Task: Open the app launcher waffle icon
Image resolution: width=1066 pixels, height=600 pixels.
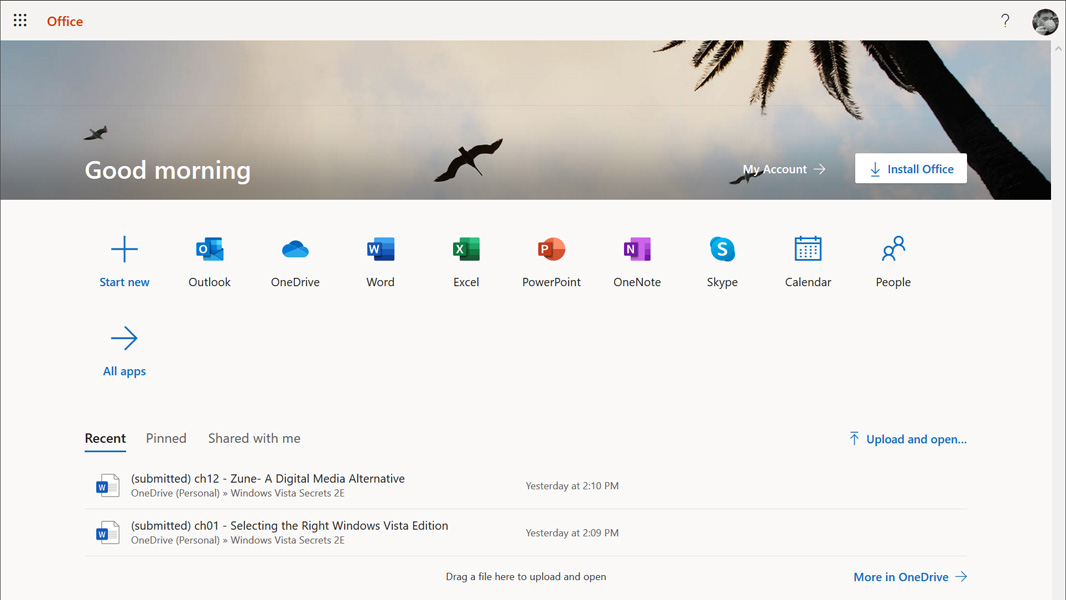Action: pyautogui.click(x=20, y=20)
